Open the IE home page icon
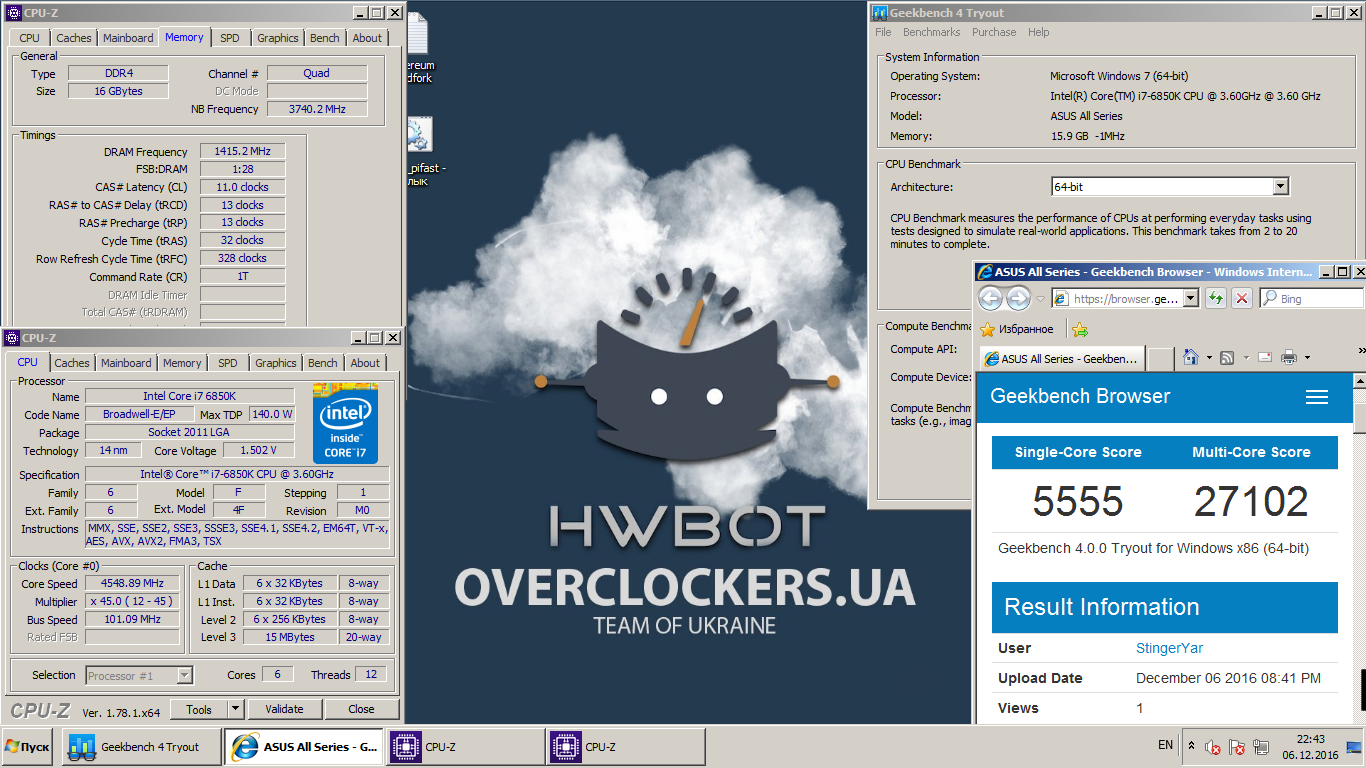 (1190, 357)
